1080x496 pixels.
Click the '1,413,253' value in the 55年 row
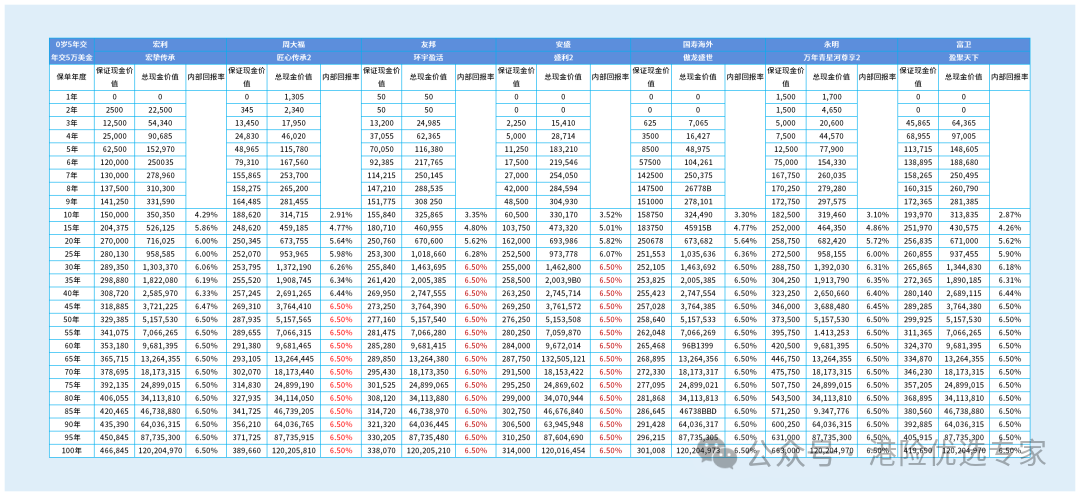[x=831, y=333]
